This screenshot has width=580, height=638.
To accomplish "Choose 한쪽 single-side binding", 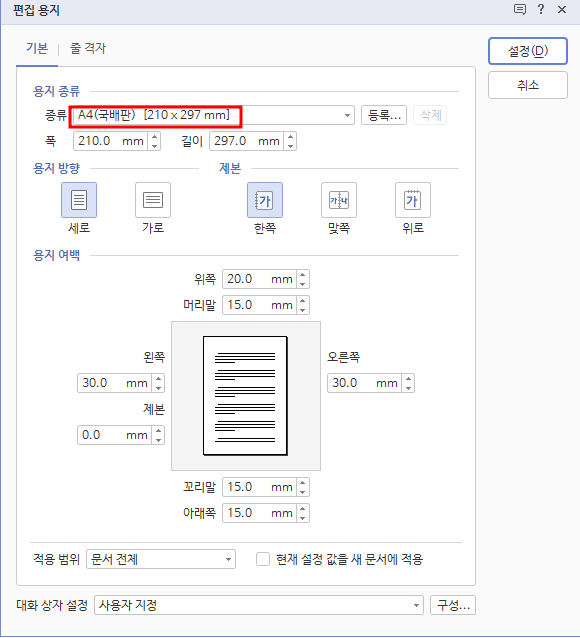I will coord(265,200).
